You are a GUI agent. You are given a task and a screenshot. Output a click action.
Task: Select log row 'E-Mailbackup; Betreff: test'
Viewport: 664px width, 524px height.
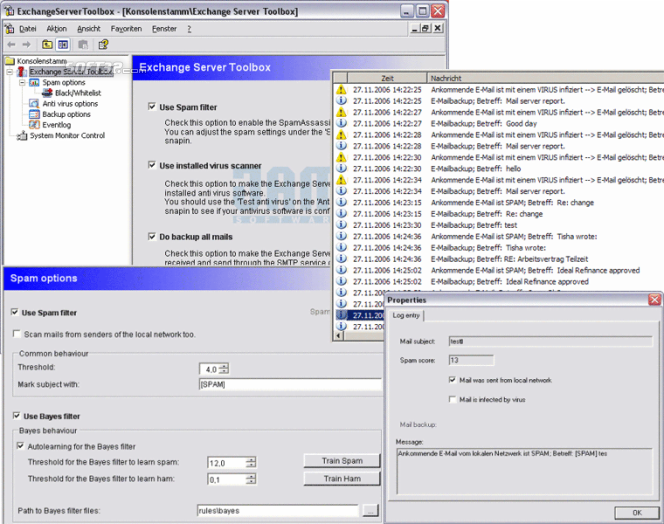tap(500, 225)
